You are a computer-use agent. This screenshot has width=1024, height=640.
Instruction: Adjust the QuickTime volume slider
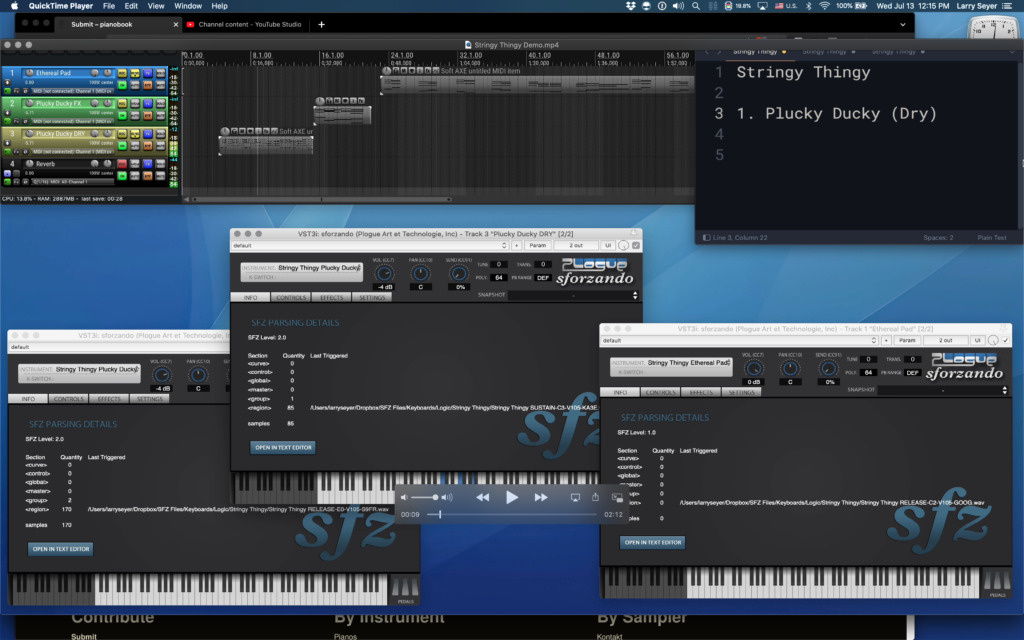pos(424,498)
